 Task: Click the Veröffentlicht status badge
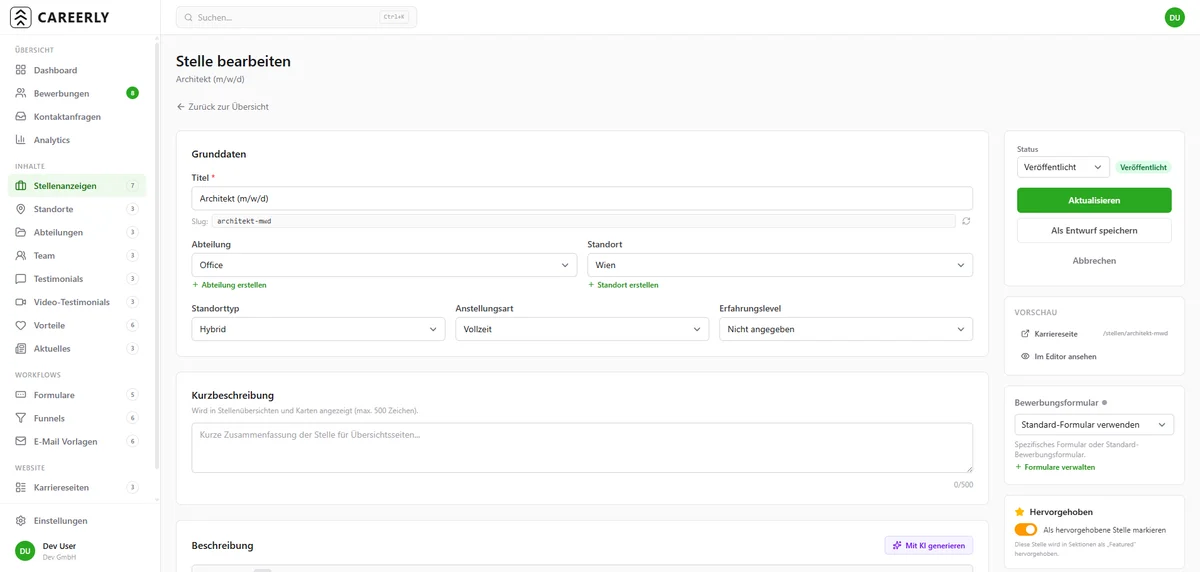[1143, 168]
